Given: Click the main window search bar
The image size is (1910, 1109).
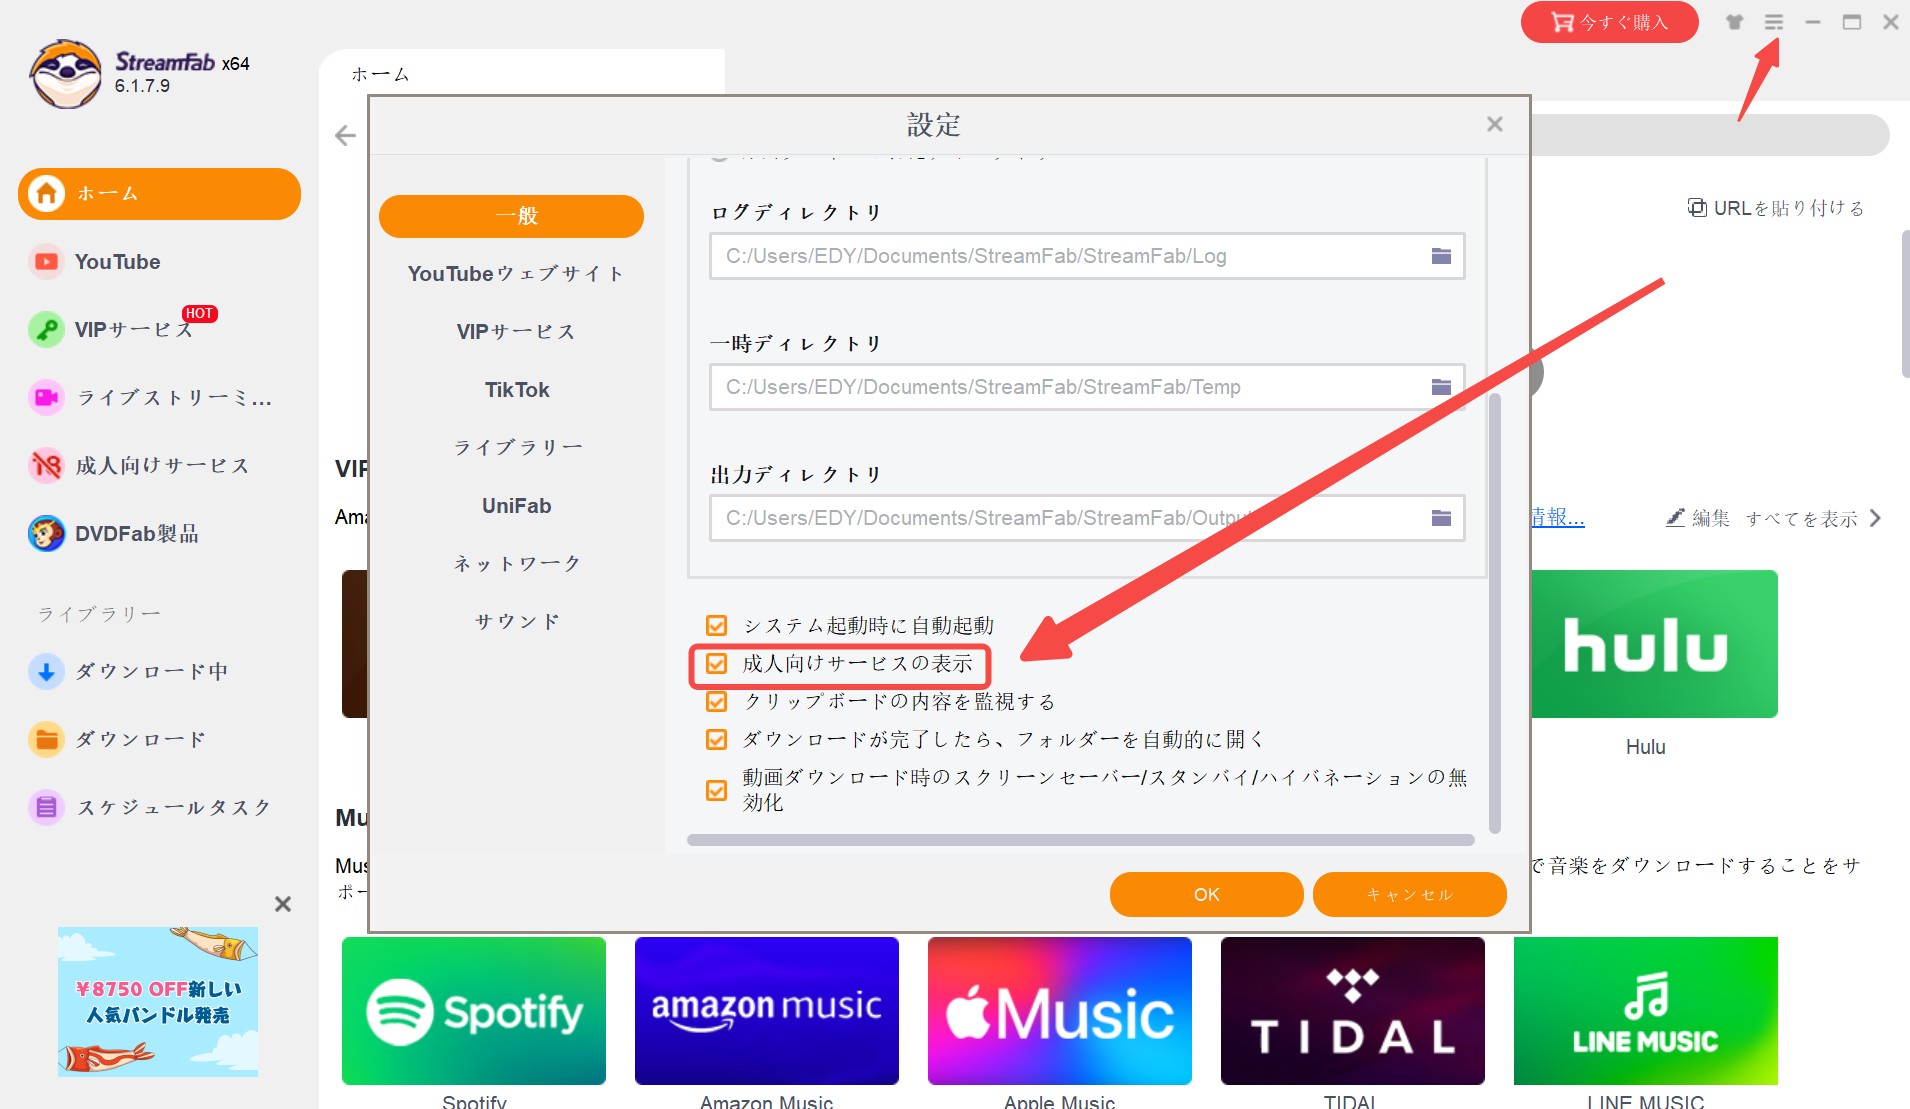Looking at the screenshot, I should pyautogui.click(x=1710, y=135).
